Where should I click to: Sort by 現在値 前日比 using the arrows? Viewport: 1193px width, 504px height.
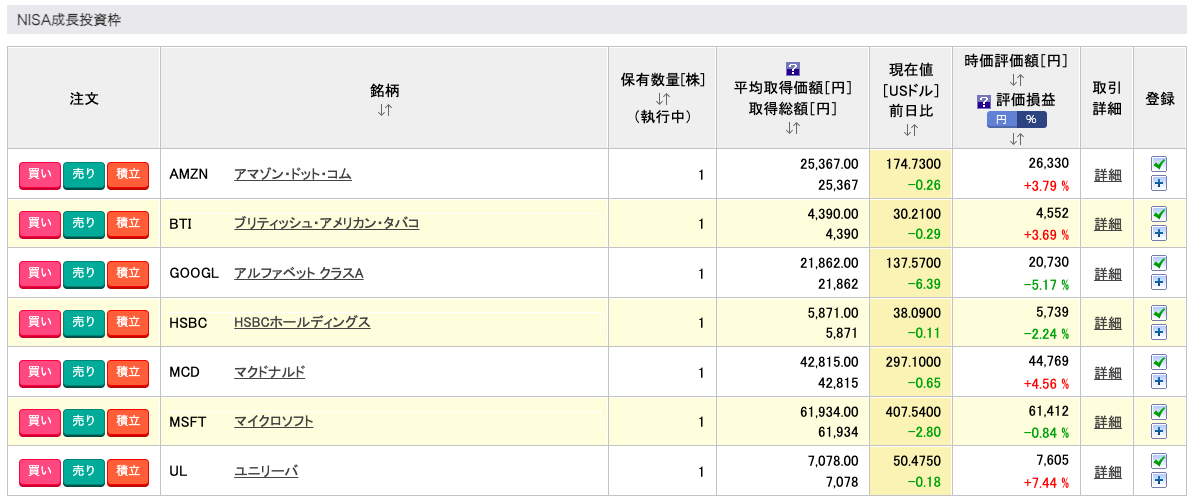click(911, 131)
